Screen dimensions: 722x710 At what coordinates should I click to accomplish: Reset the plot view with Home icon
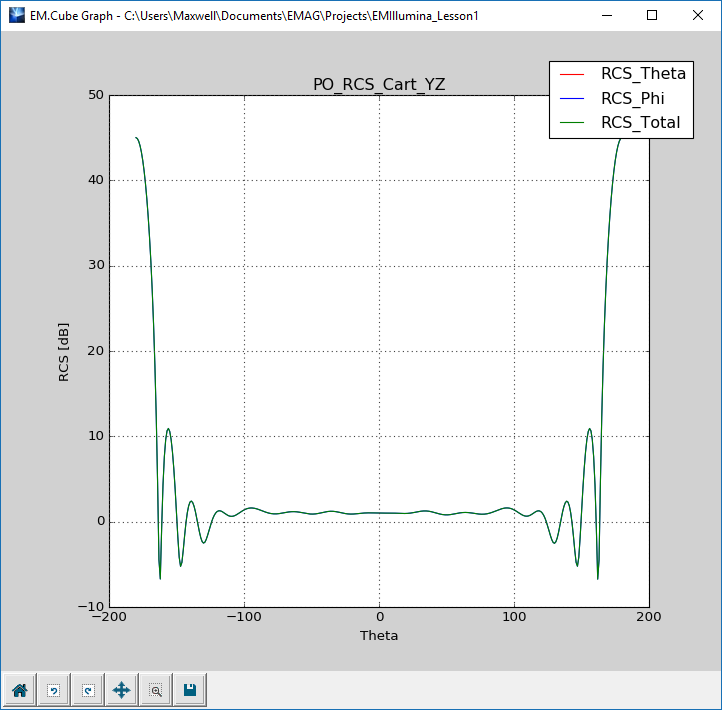point(20,690)
